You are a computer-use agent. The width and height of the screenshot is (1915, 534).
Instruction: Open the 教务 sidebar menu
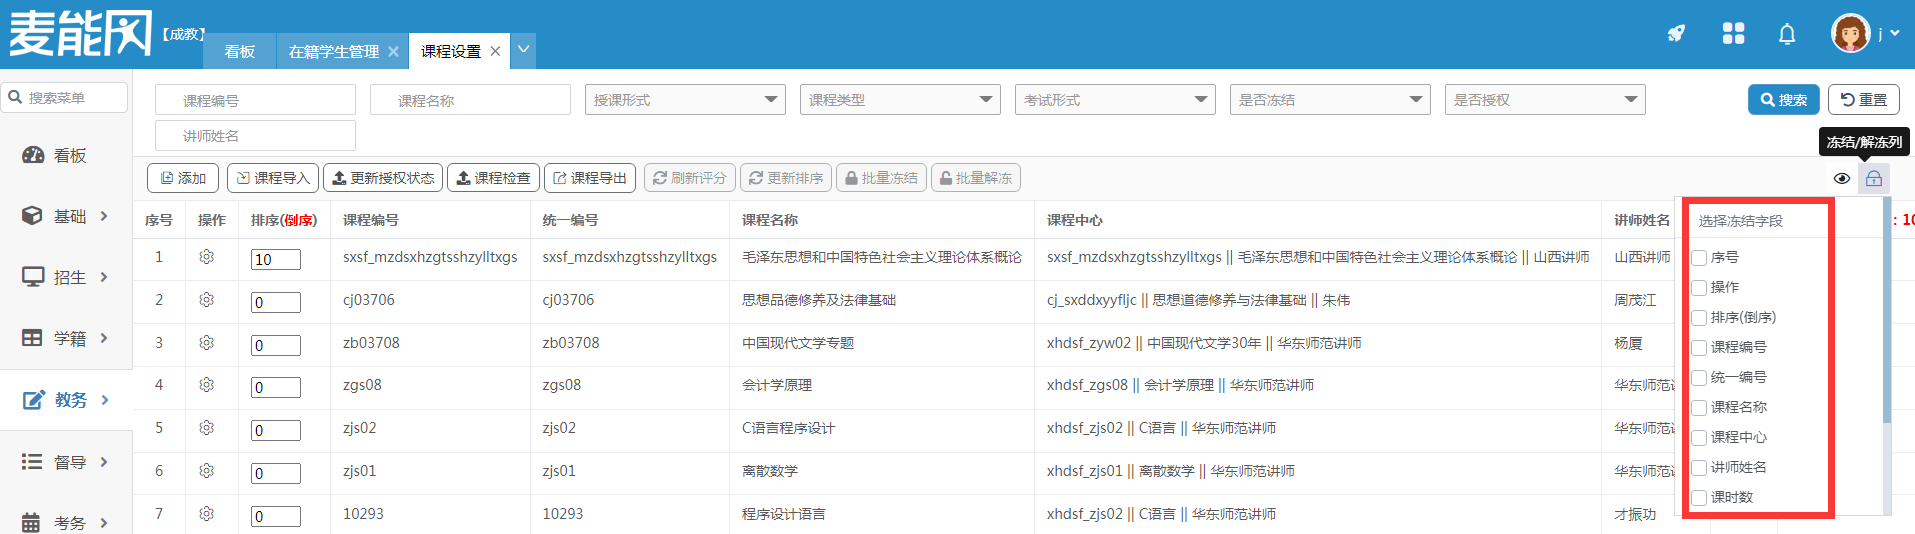[66, 400]
